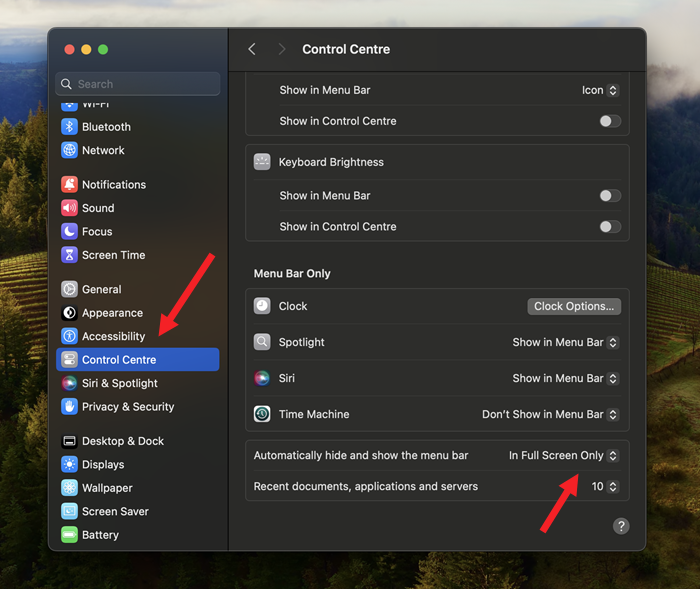Toggle top Show in Control Centre switch

tap(610, 121)
